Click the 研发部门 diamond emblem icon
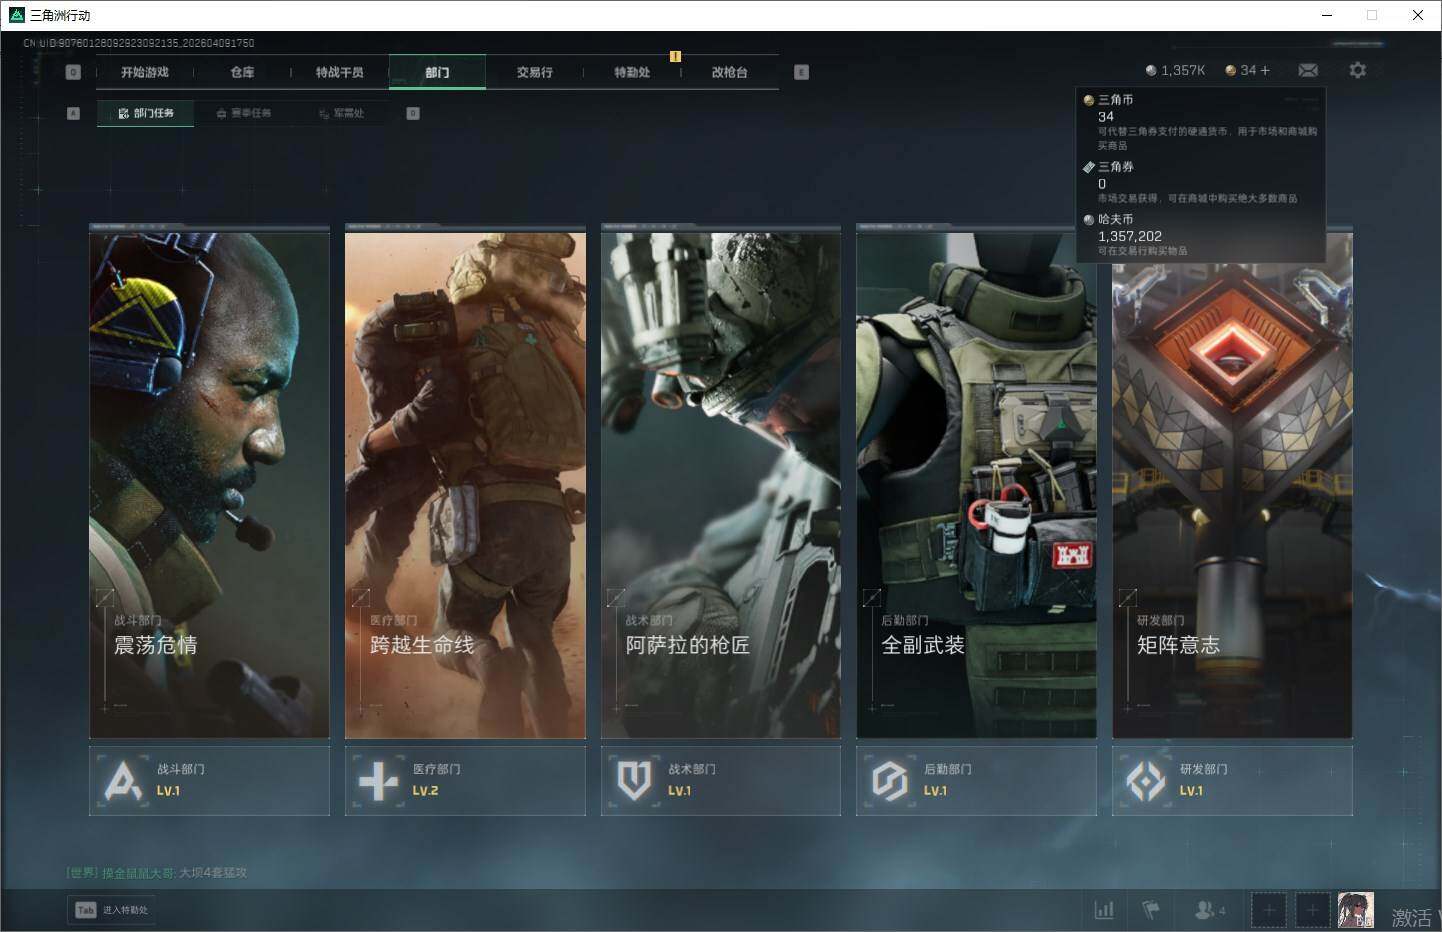This screenshot has width=1442, height=932. coord(1145,781)
